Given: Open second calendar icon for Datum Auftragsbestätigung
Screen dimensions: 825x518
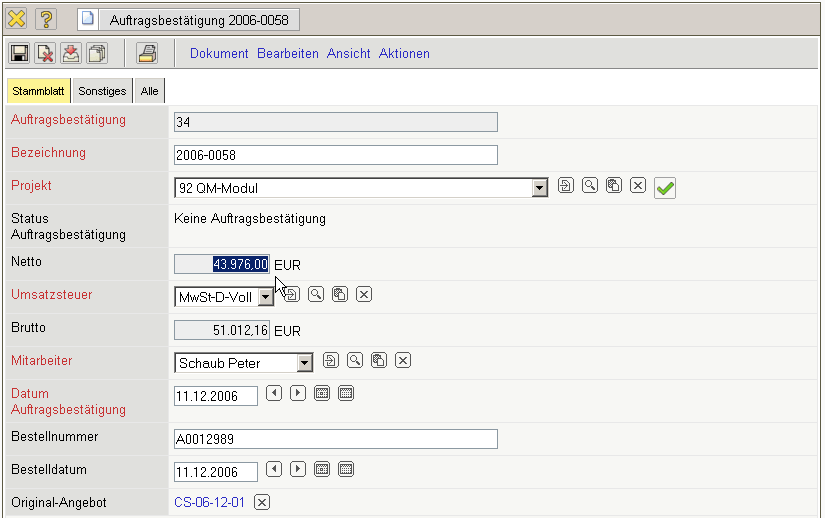Looking at the screenshot, I should (x=346, y=393).
